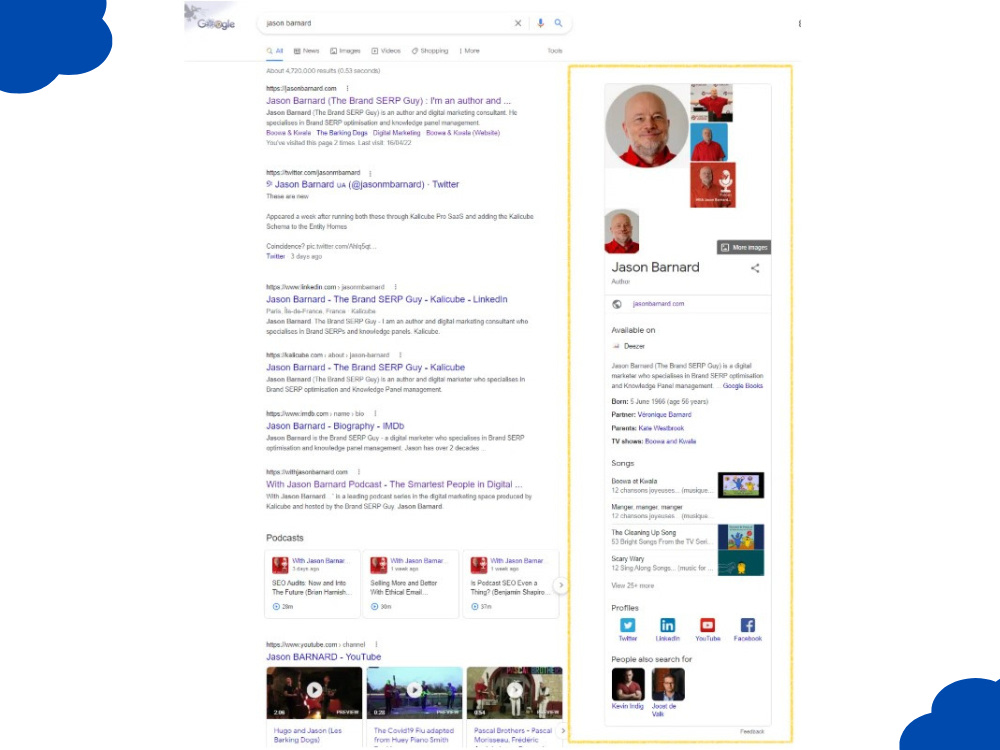The width and height of the screenshot is (1000, 750).
Task: Open the YouTube profile icon
Action: point(707,625)
